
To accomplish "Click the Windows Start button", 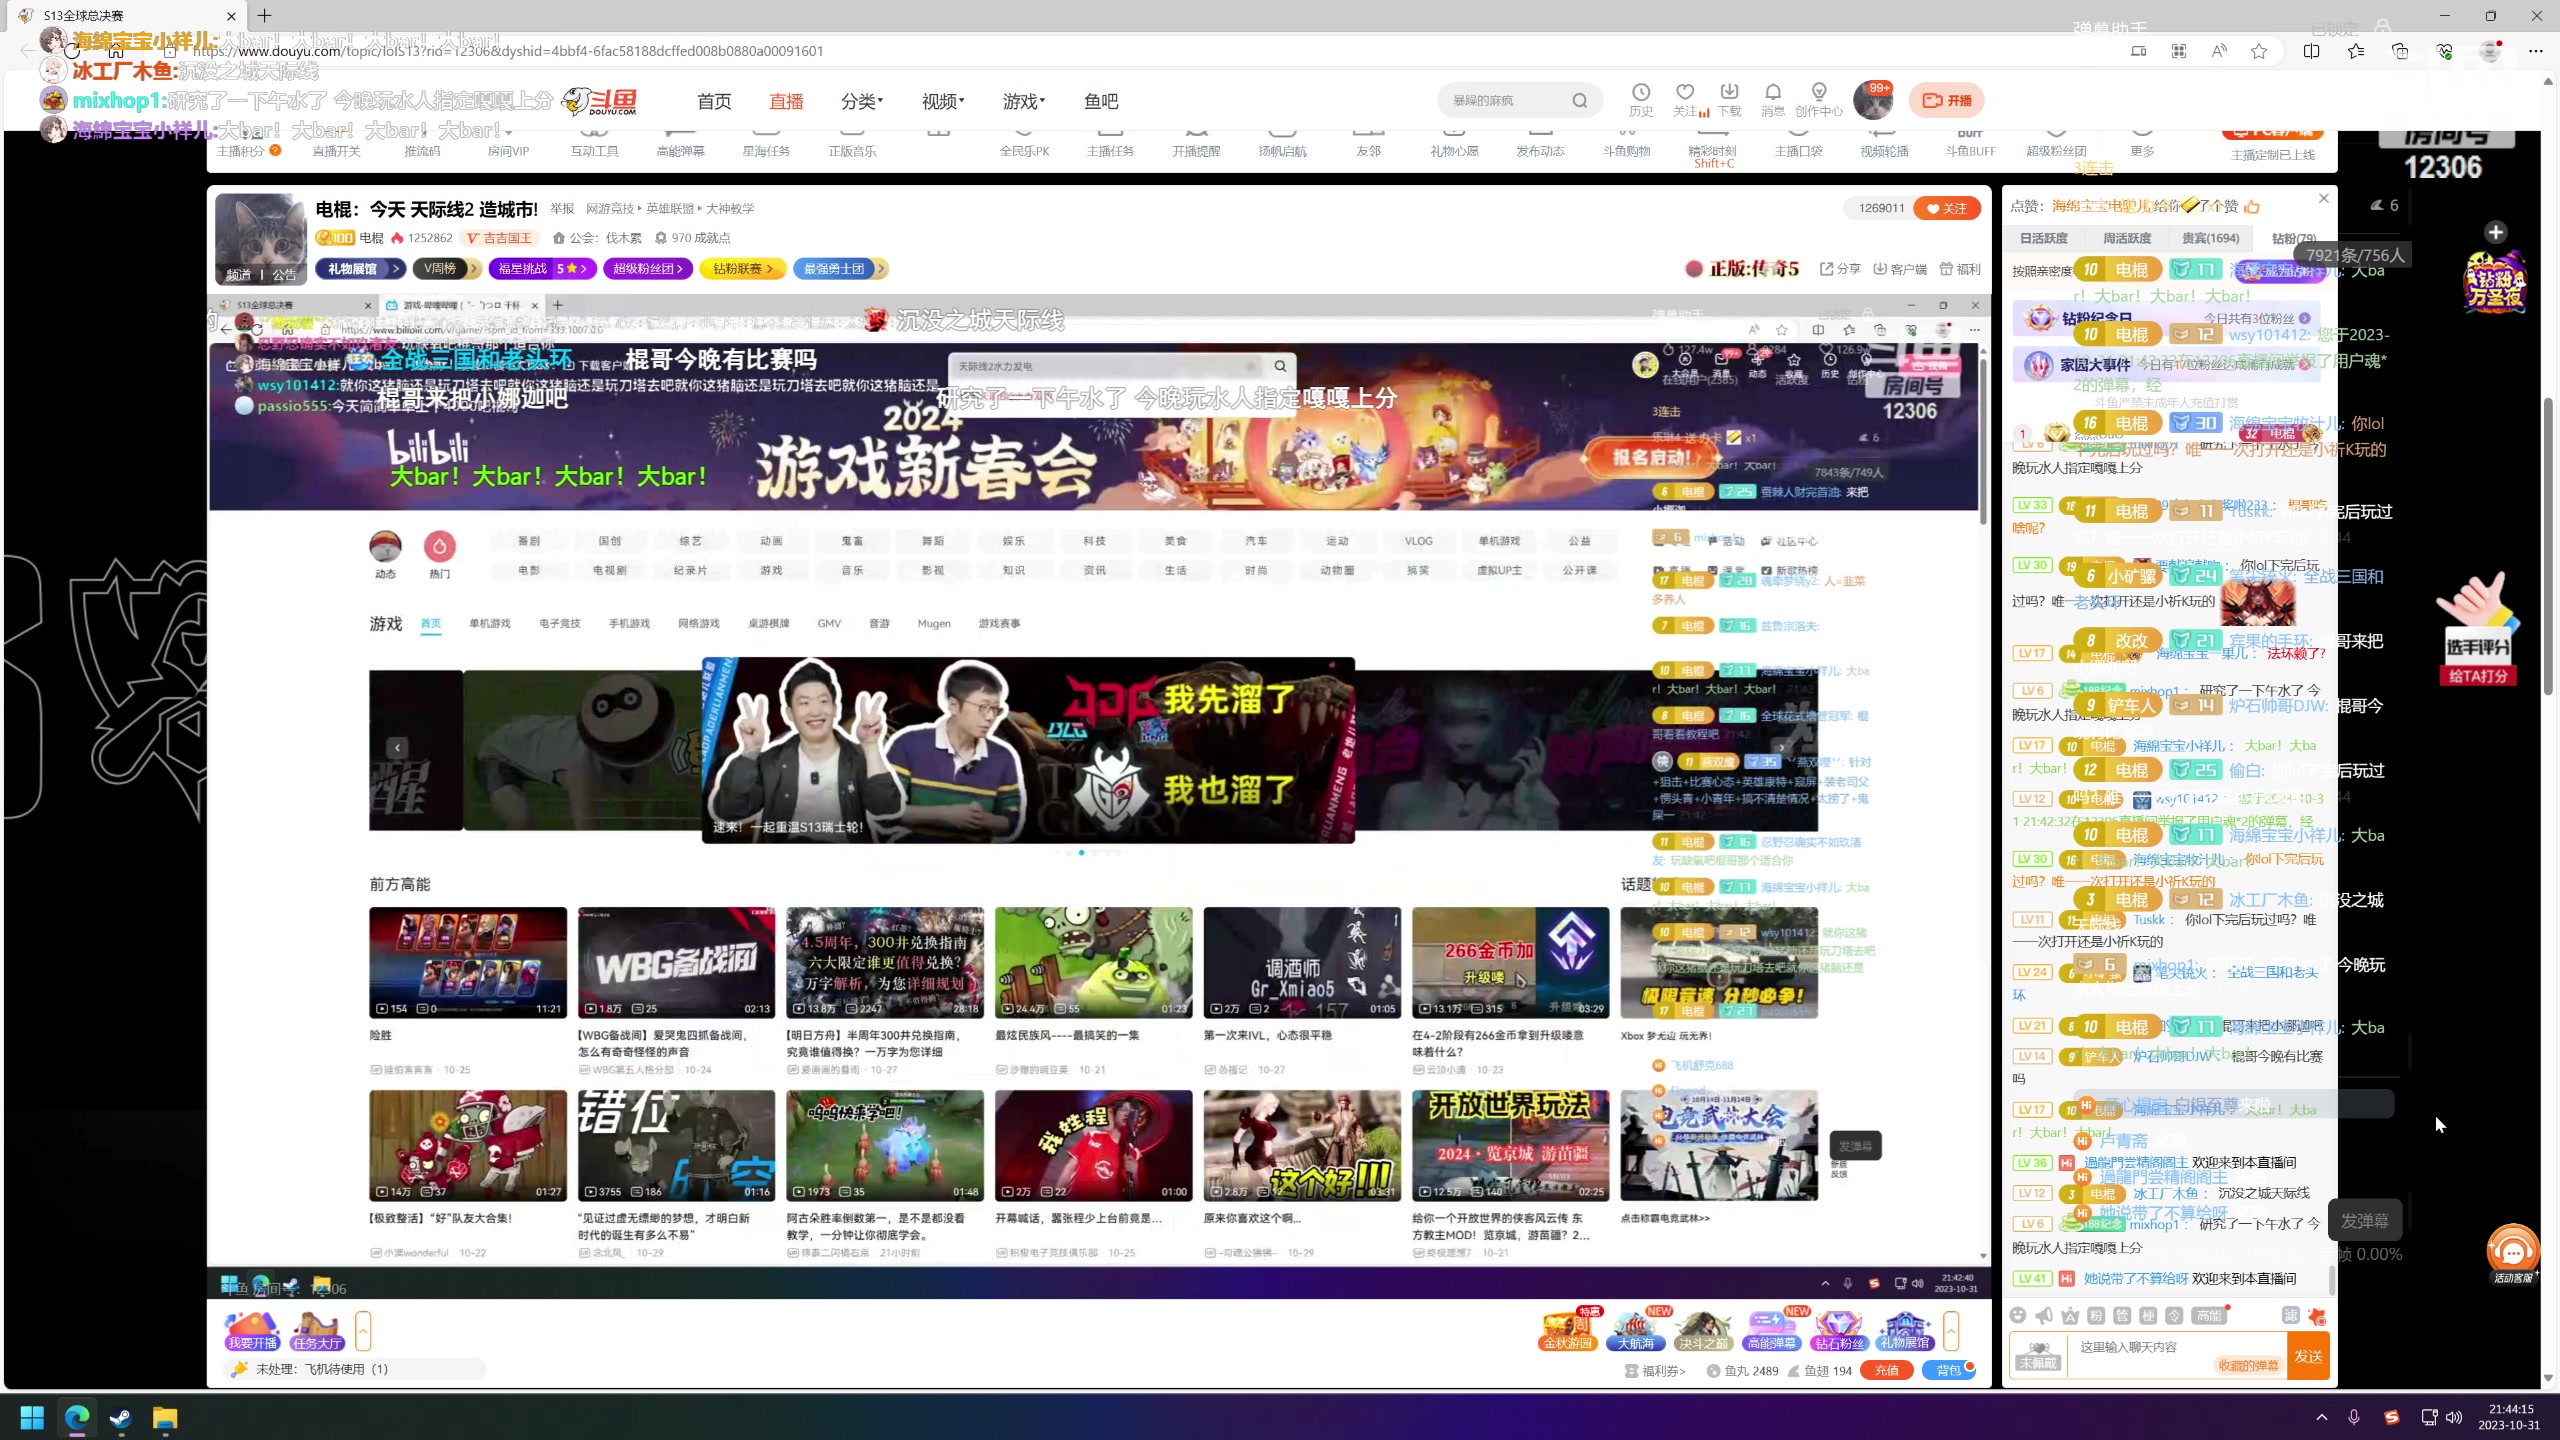I will click(x=33, y=1418).
